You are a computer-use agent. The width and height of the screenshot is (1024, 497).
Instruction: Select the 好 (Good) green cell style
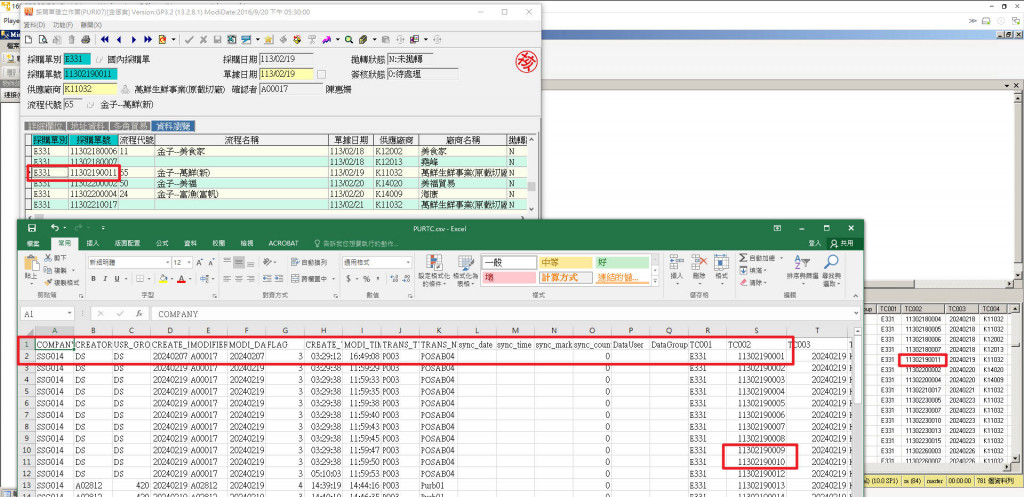[621, 262]
